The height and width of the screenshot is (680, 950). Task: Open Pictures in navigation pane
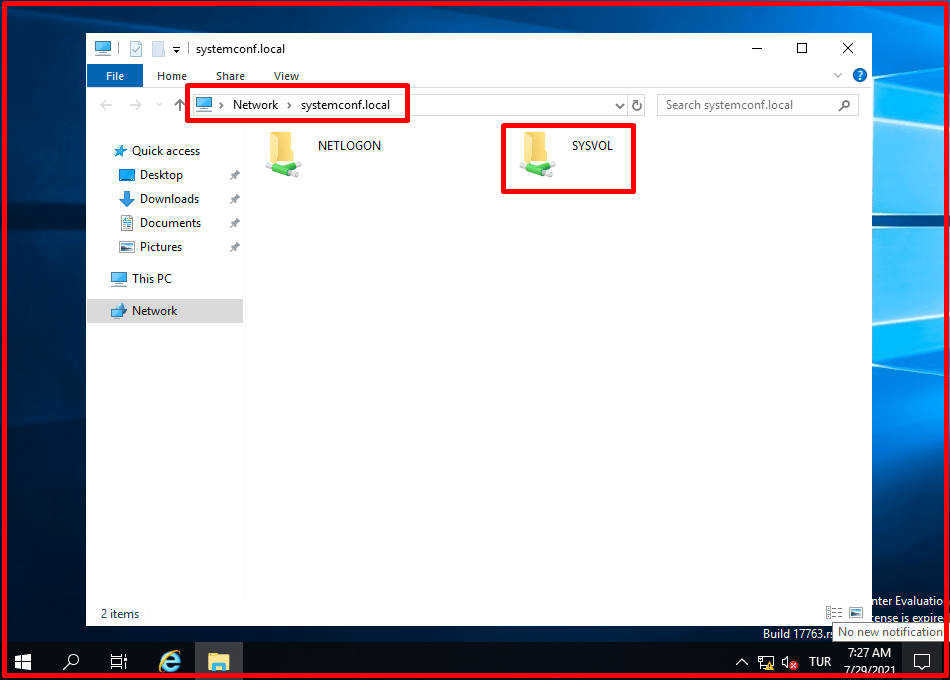(161, 247)
